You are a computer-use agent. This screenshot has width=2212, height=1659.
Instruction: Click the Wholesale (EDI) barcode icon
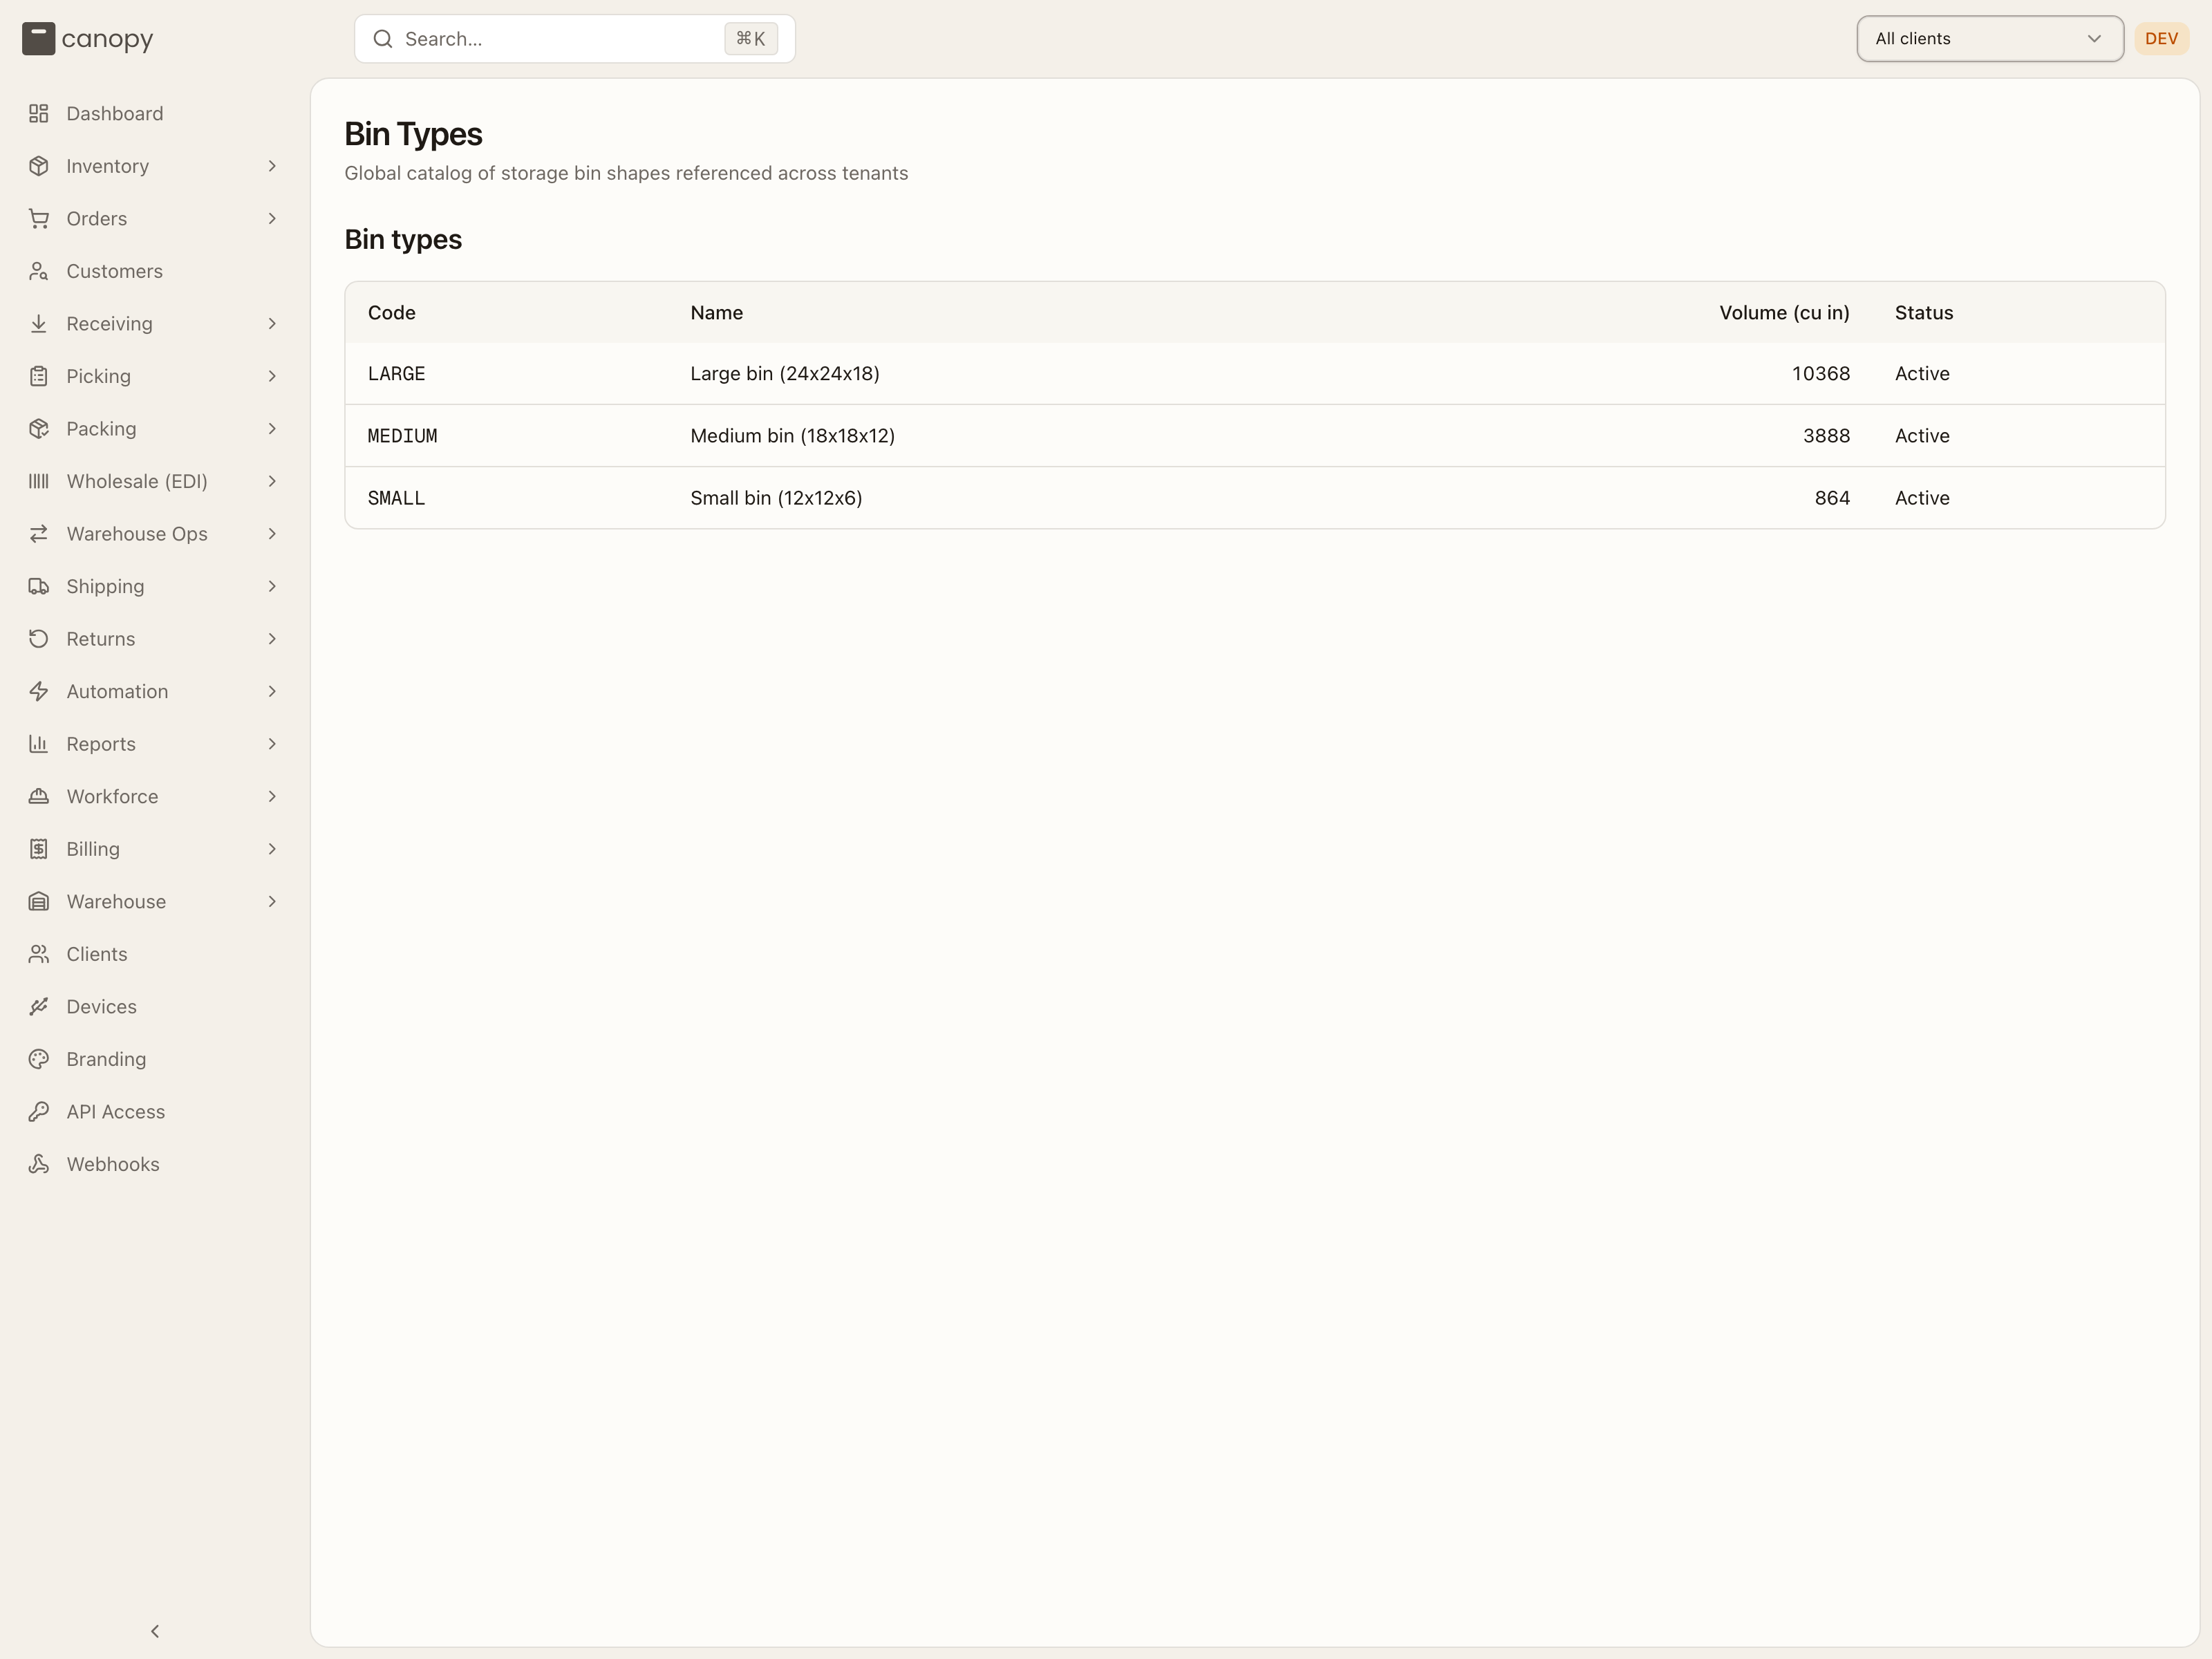tap(39, 481)
